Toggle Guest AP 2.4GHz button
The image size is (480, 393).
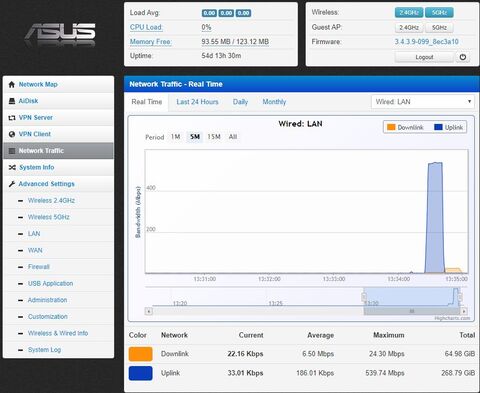point(409,28)
